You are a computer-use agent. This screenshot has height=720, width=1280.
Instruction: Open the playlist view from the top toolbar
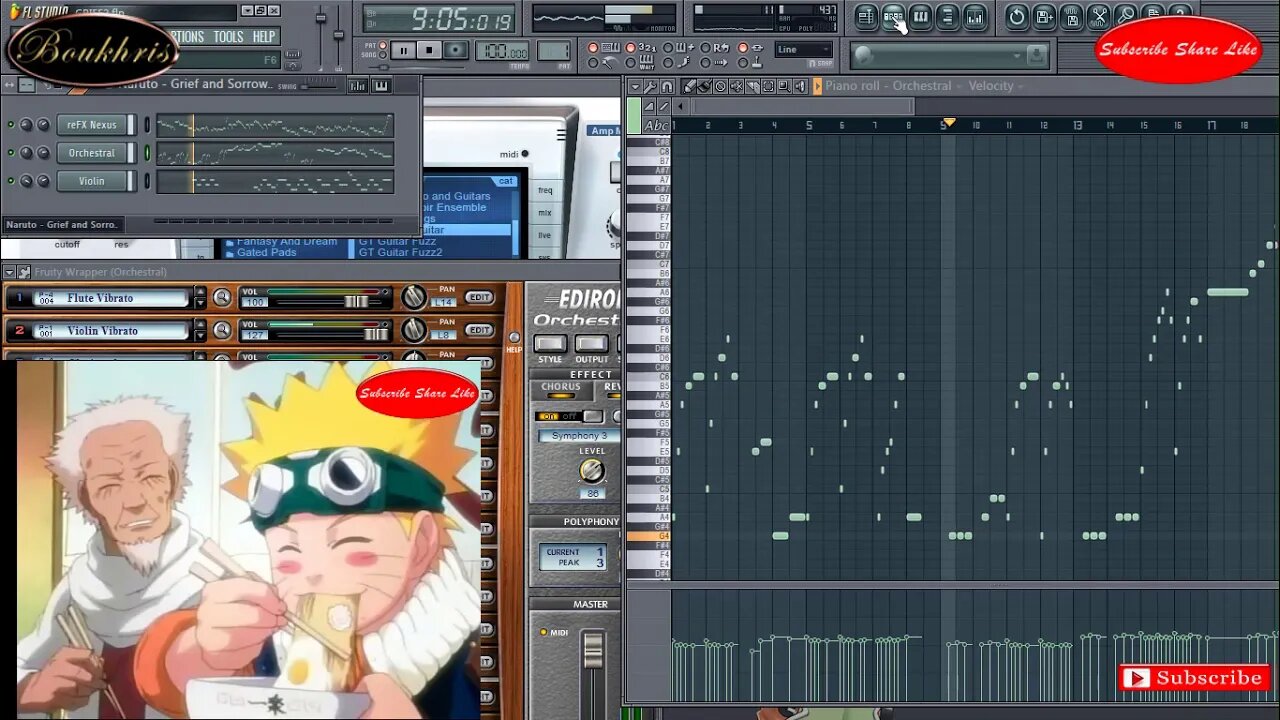pos(866,16)
